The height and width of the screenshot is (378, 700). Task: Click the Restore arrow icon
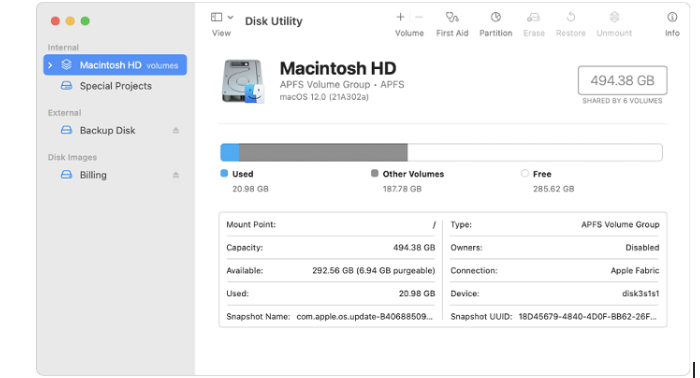click(x=571, y=17)
